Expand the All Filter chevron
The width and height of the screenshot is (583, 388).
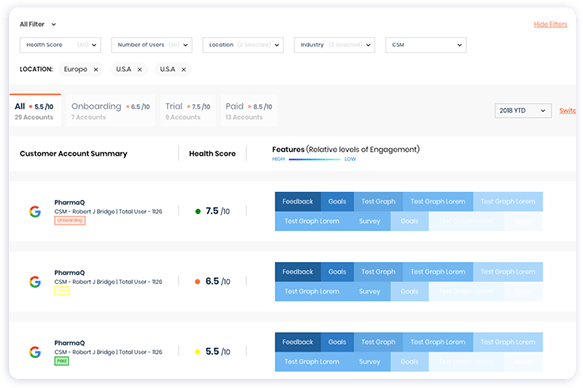pyautogui.click(x=54, y=25)
